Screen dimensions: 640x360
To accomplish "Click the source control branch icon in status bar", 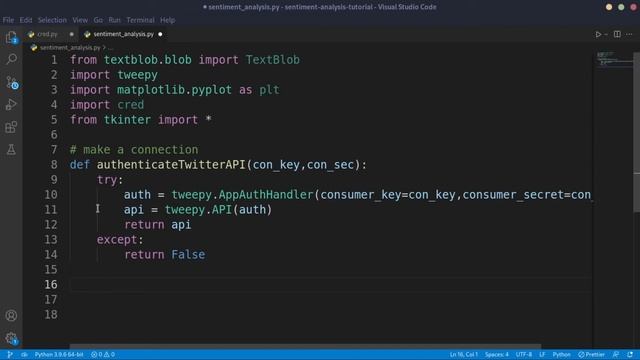I will tap(10, 355).
